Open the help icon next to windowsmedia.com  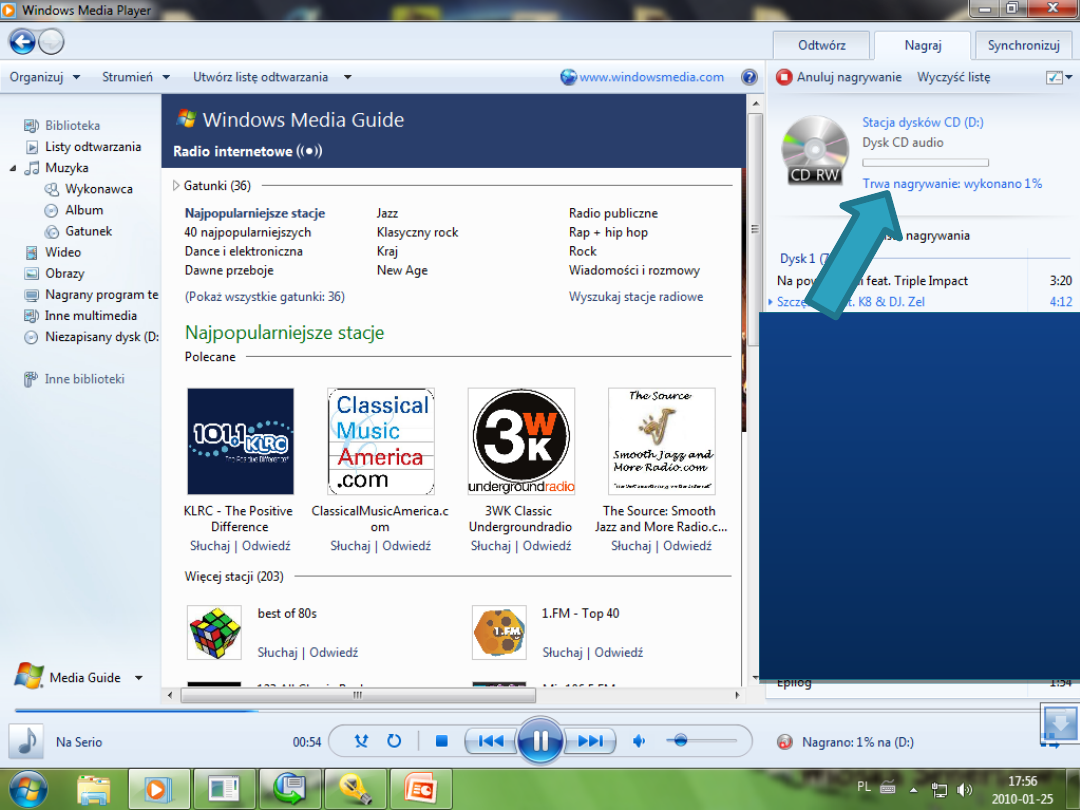click(749, 77)
